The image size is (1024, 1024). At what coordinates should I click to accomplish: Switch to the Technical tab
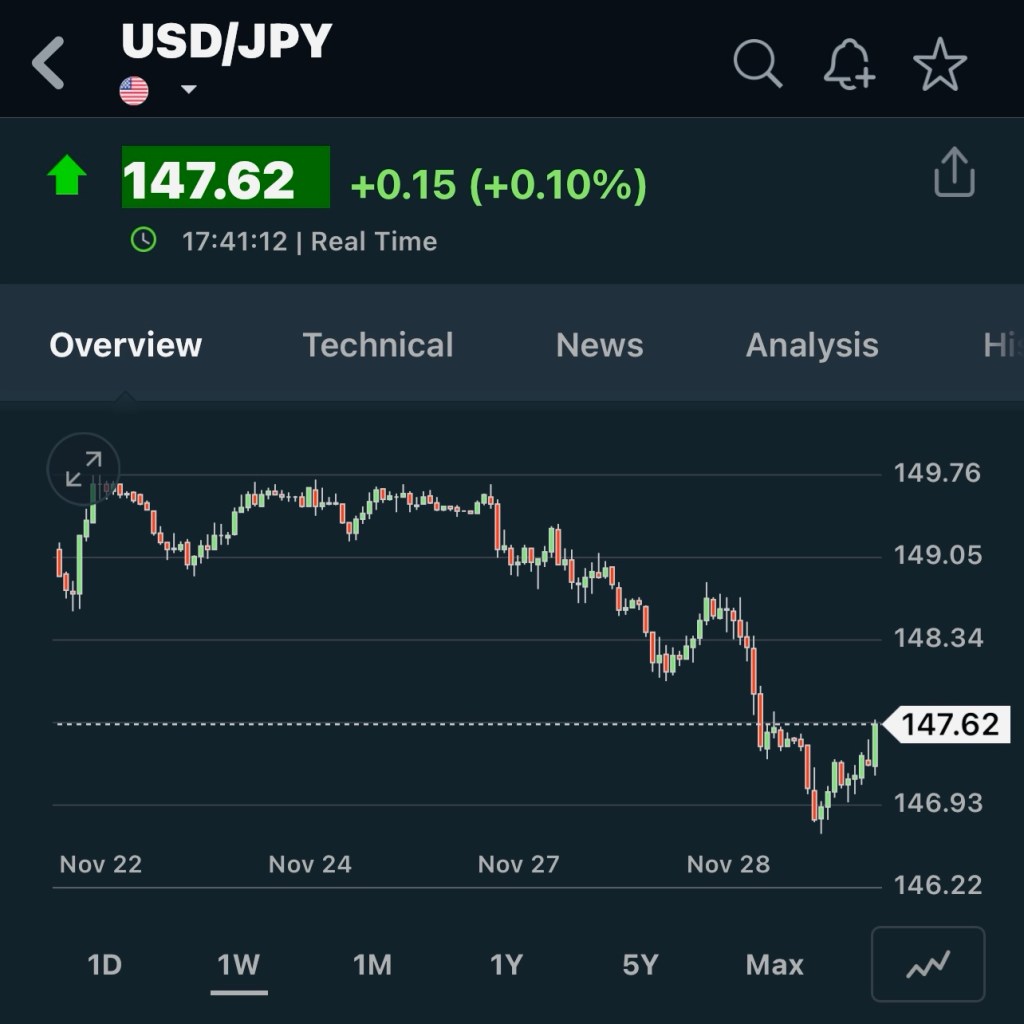pos(378,345)
